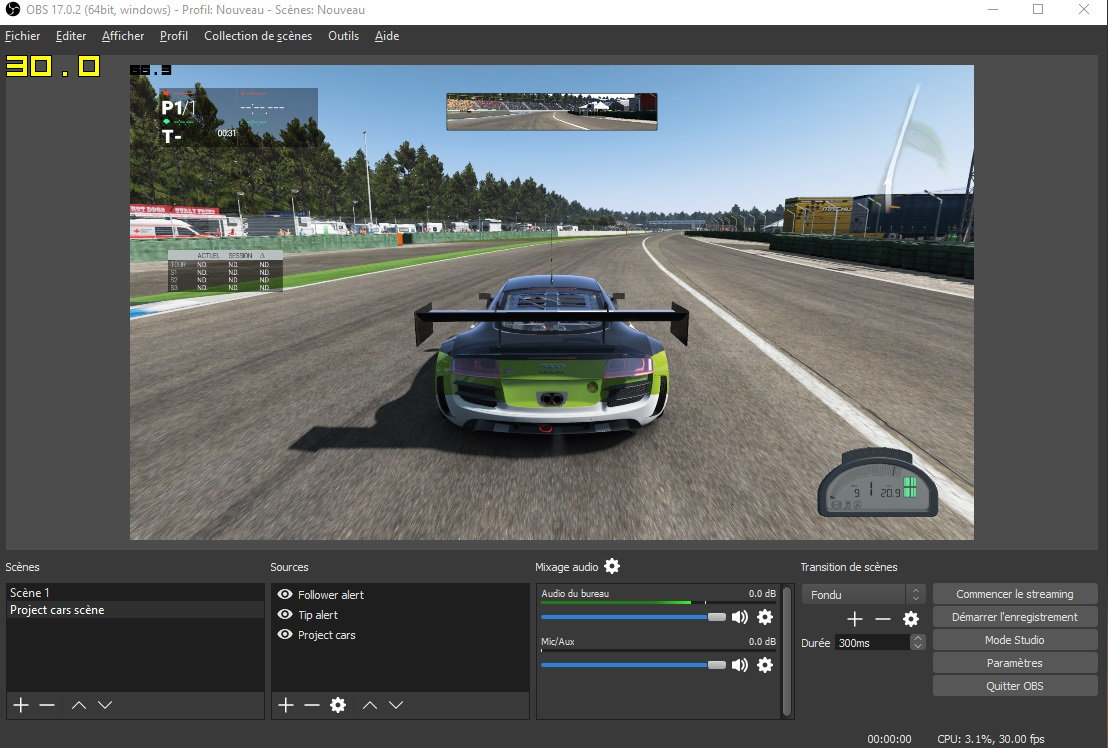
Task: Open Mic/Aux gear settings
Action: (x=765, y=665)
